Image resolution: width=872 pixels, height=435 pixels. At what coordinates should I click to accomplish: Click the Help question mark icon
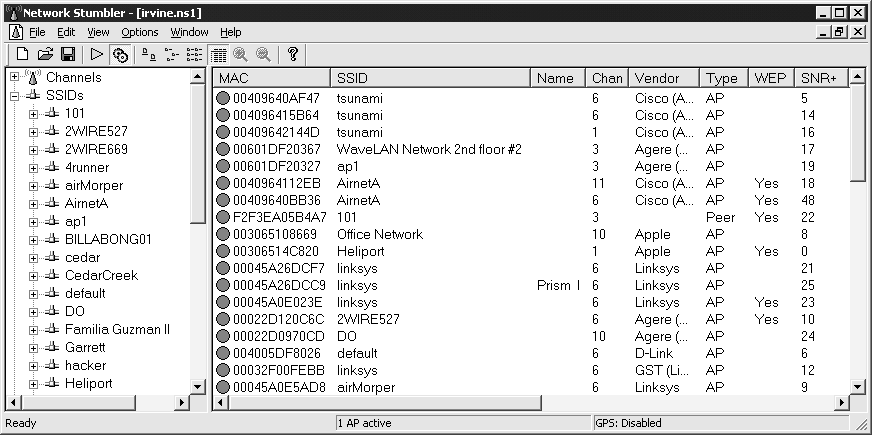293,54
